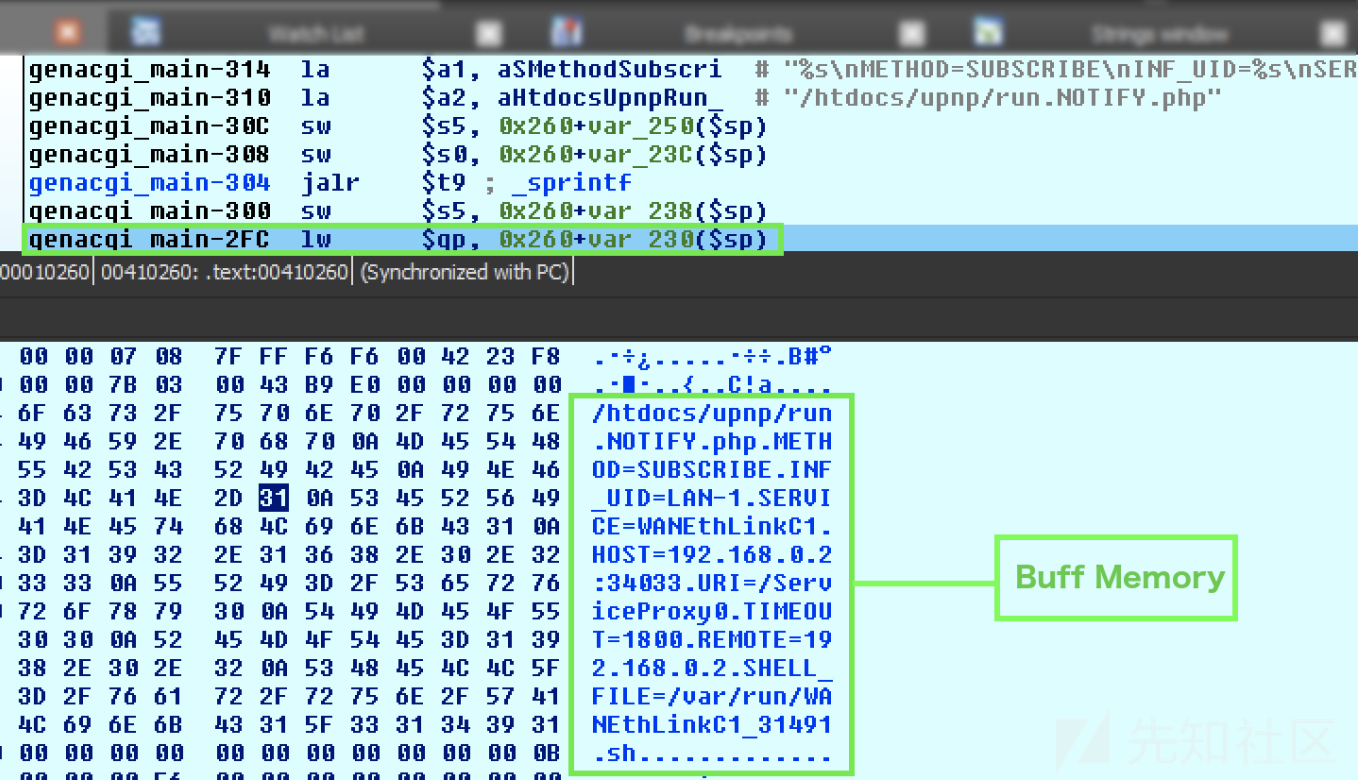This screenshot has height=780, width=1358.
Task: Click hex bytes 49 46 59 2E in the hex dump
Action: point(100,441)
